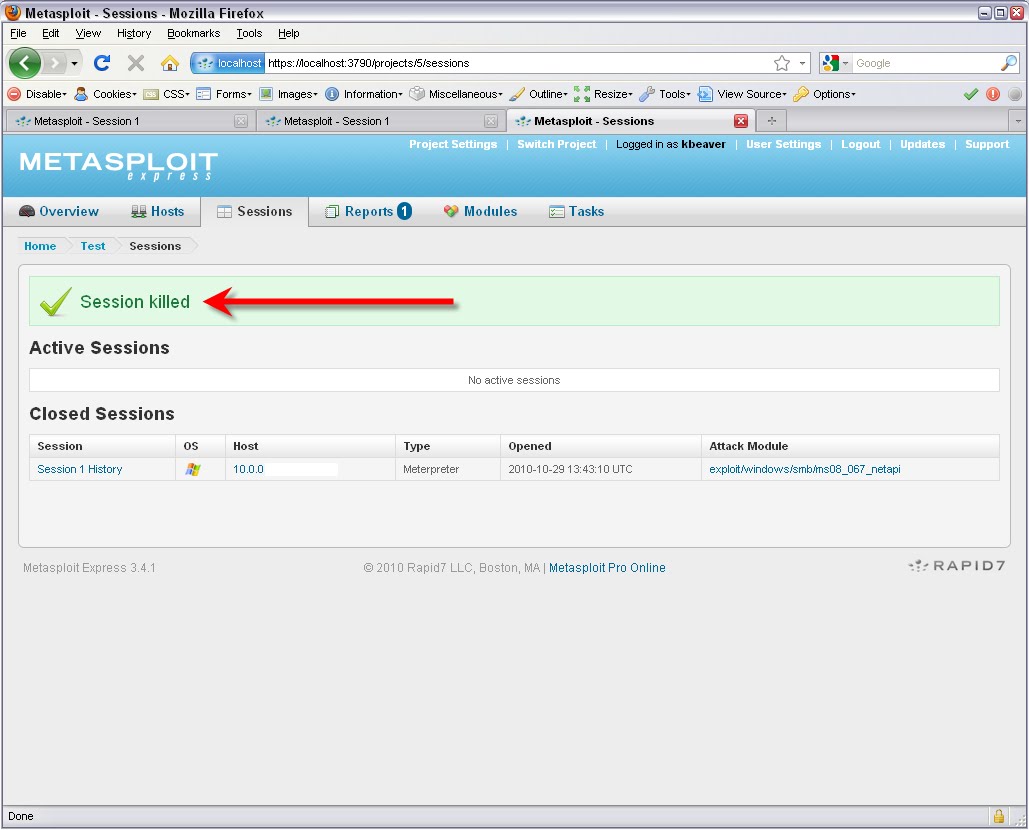
Task: Click the Metasploit Express logo
Action: [119, 165]
